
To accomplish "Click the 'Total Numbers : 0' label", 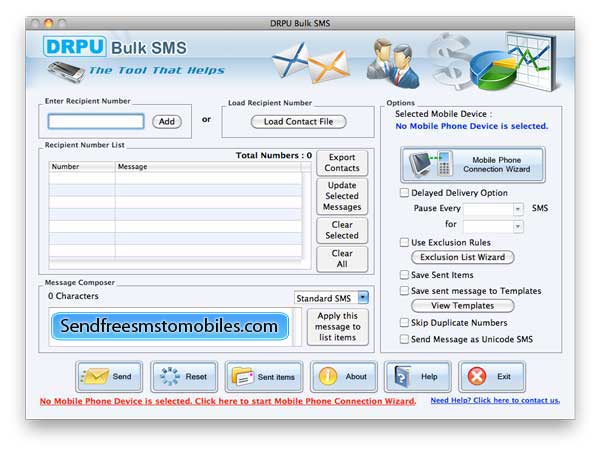I will (x=274, y=155).
